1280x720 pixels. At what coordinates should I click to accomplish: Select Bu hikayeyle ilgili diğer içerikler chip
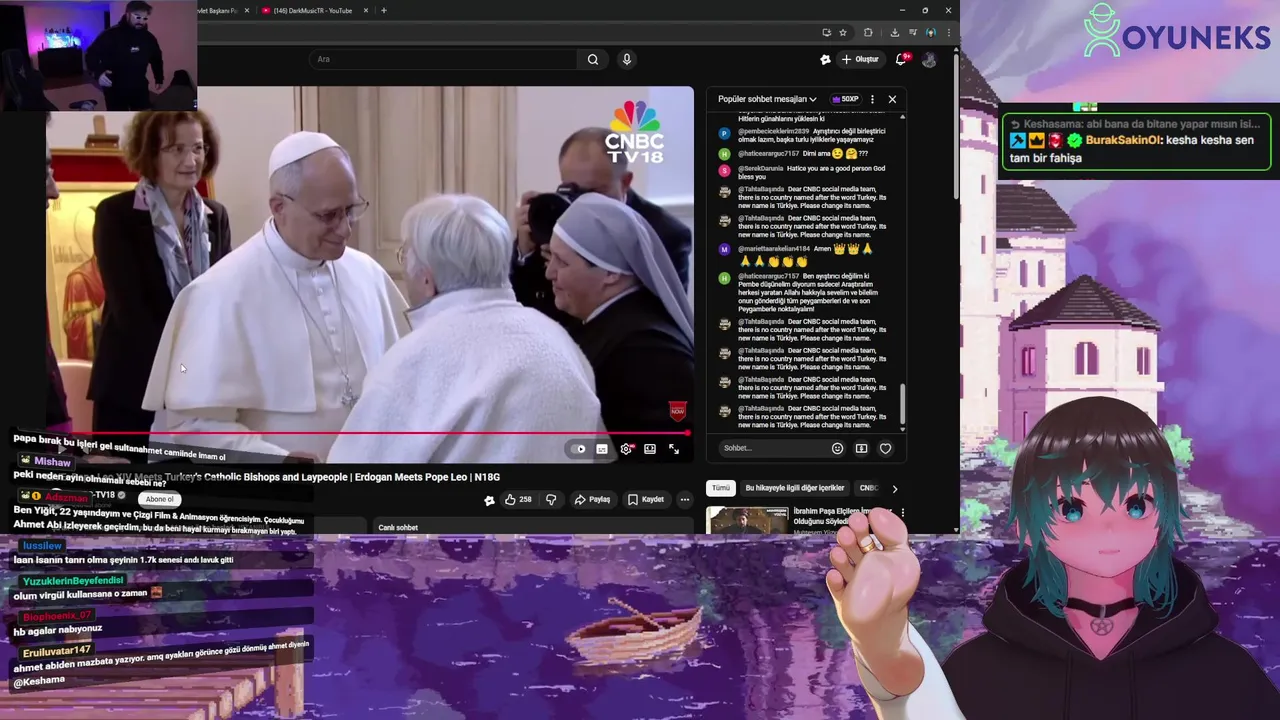[795, 488]
